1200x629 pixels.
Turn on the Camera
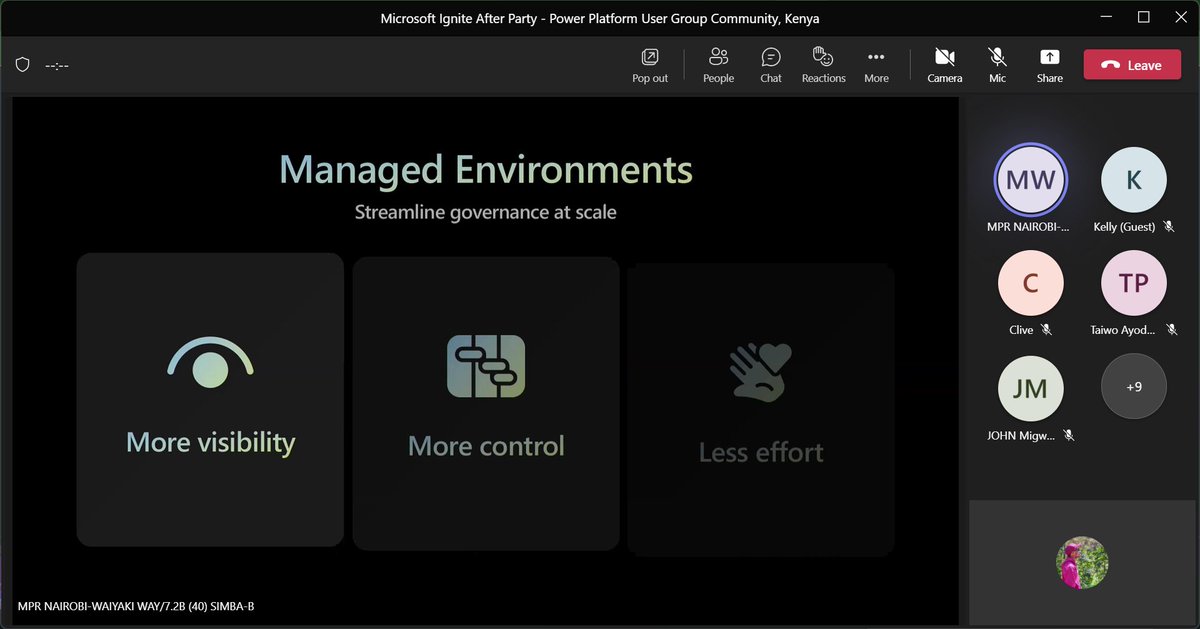(x=944, y=65)
